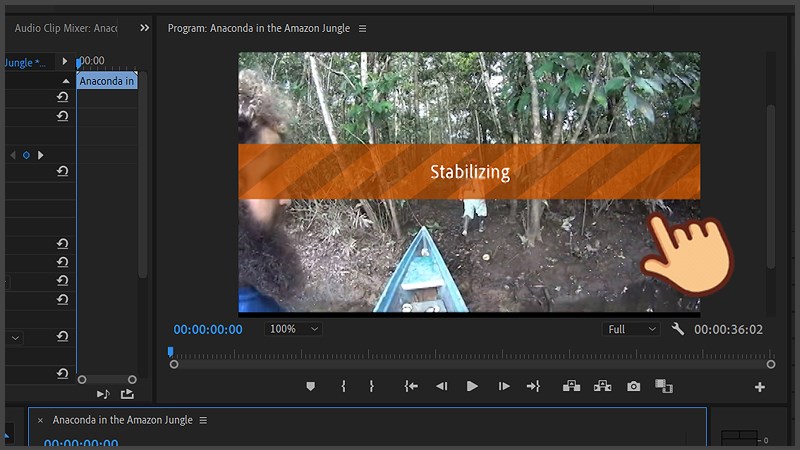Click the Jungle * sequence label
The height and width of the screenshot is (450, 800).
point(25,62)
